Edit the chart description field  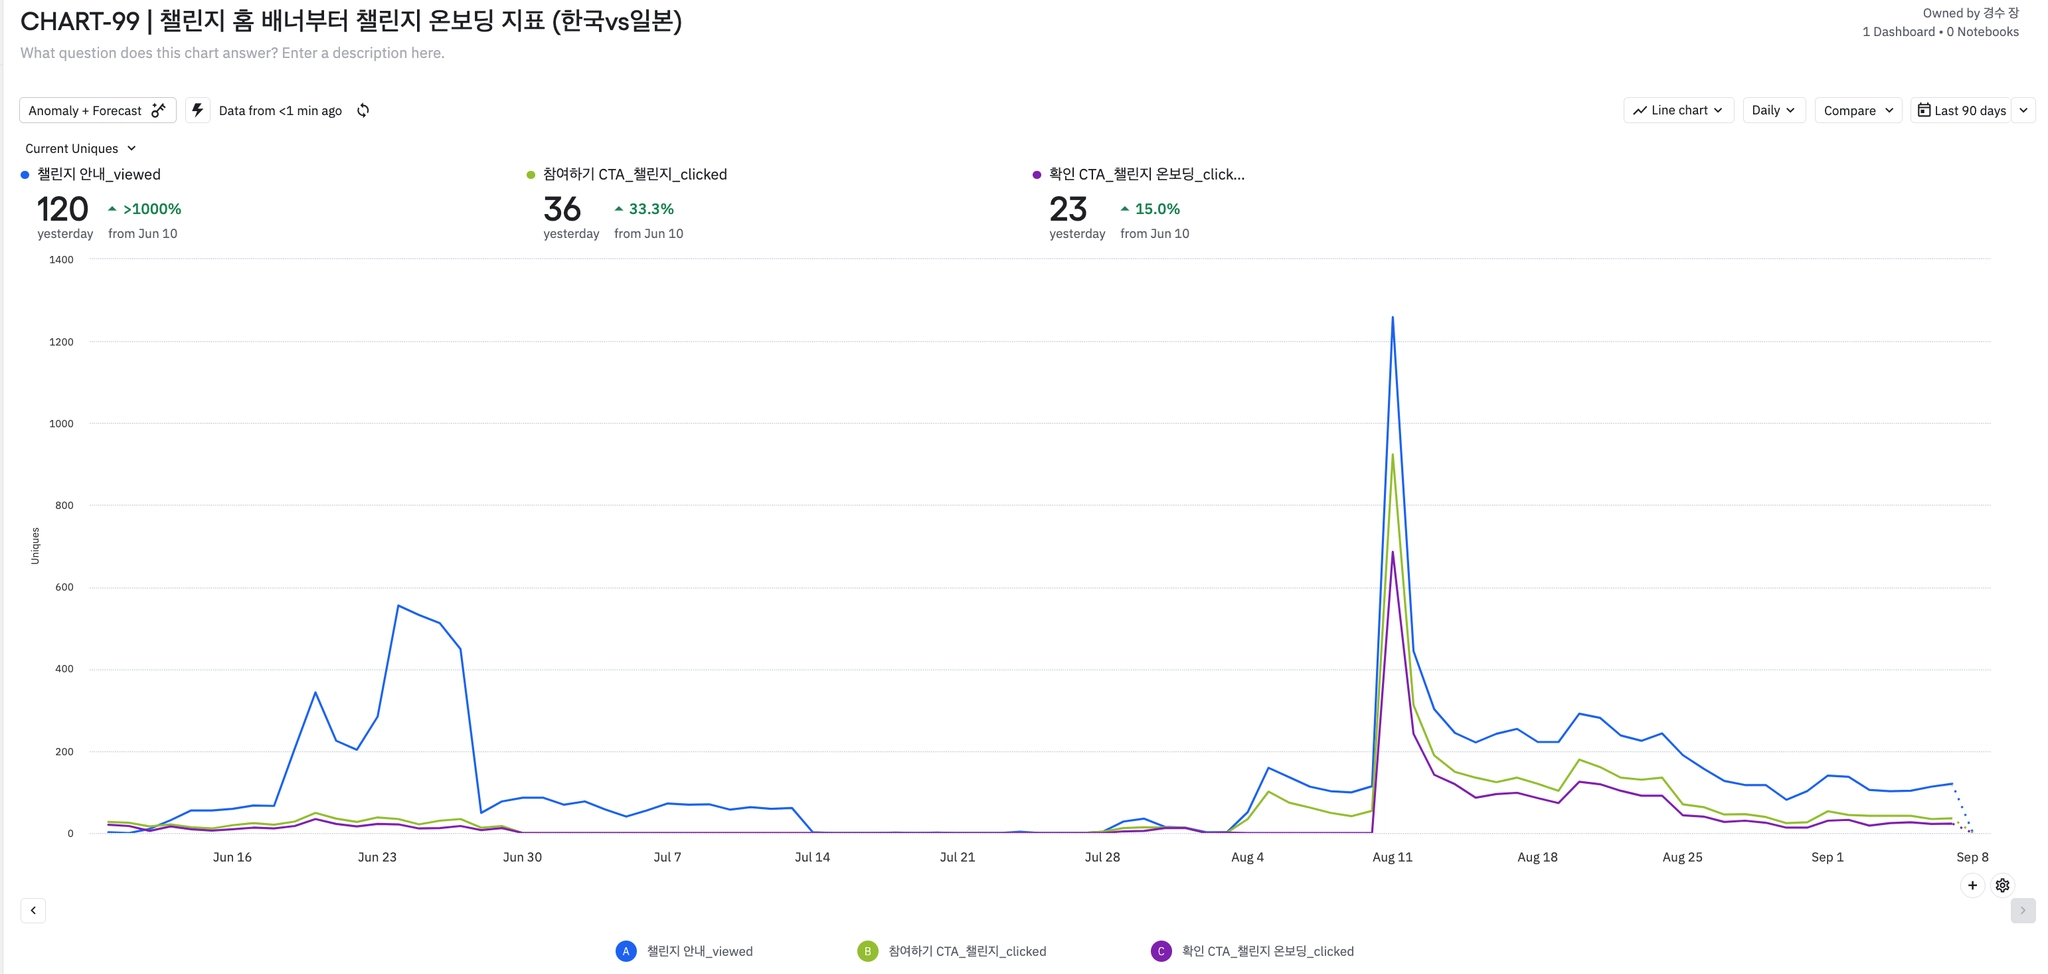click(x=232, y=53)
